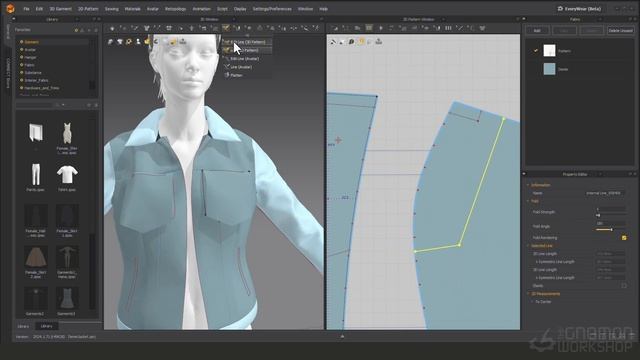Open the Sewing menu
Screen dimensions: 640x360
point(111,9)
